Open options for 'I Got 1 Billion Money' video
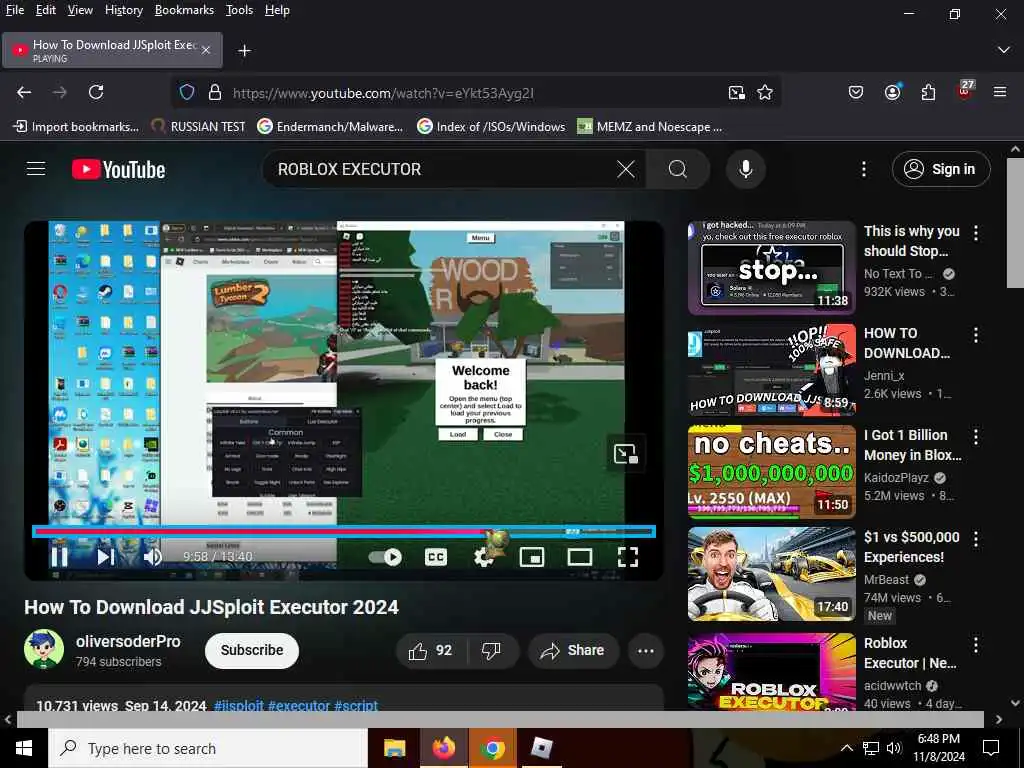 pos(976,437)
